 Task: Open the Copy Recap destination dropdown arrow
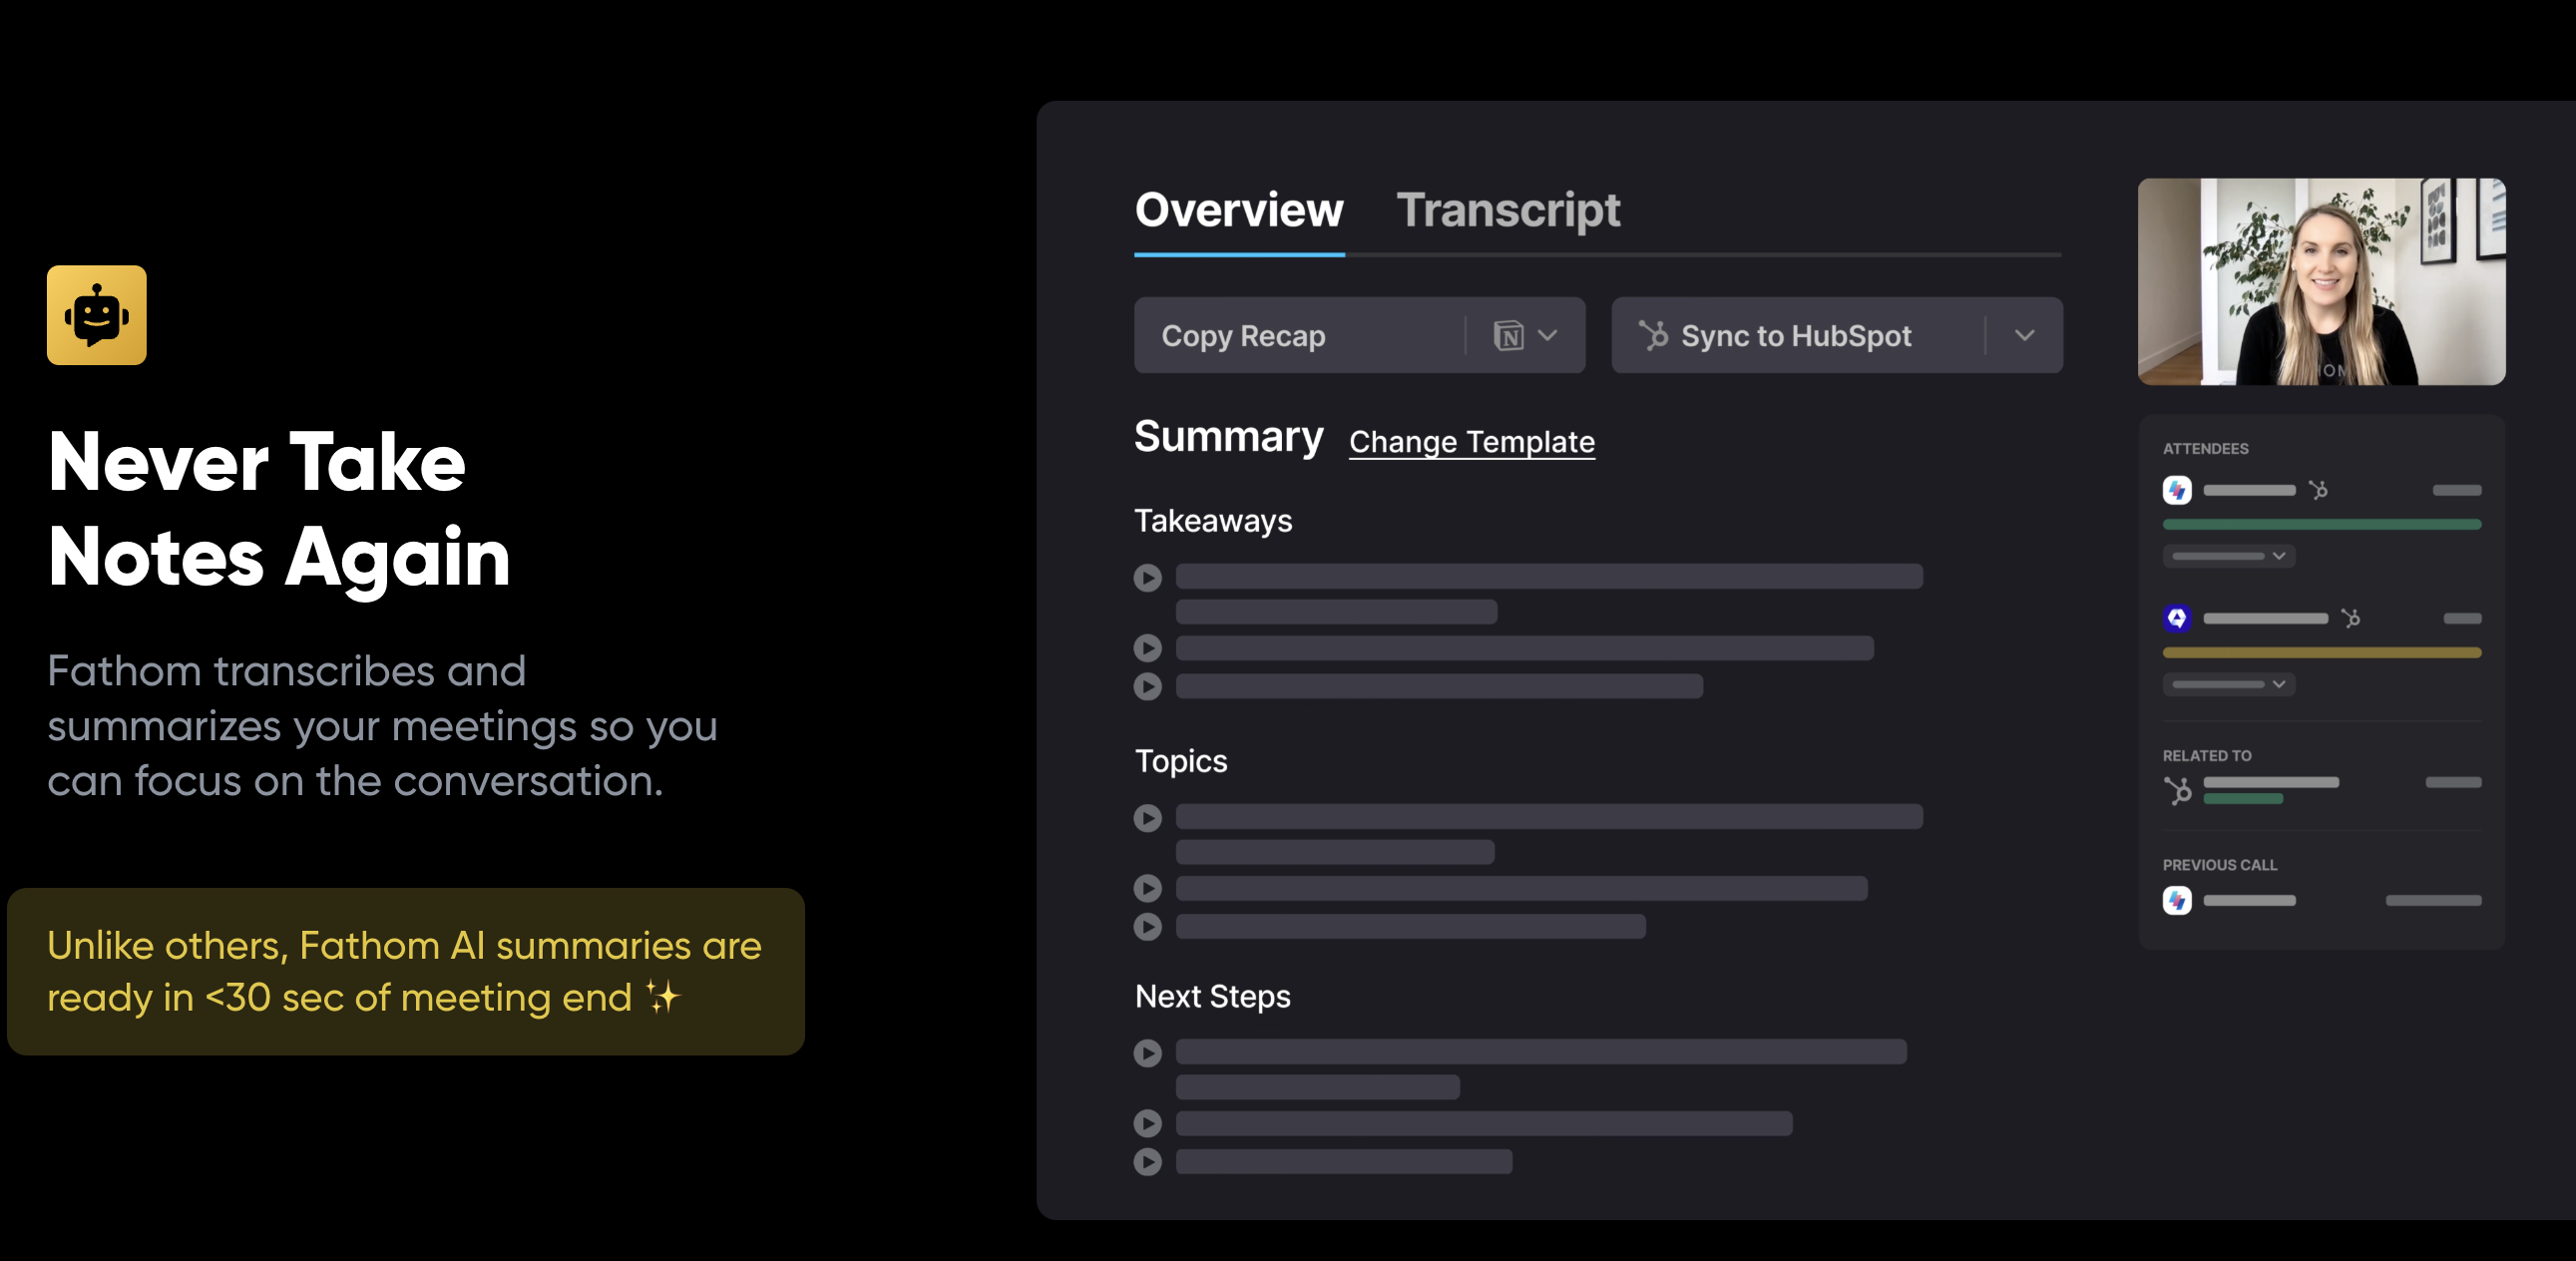(x=1547, y=336)
